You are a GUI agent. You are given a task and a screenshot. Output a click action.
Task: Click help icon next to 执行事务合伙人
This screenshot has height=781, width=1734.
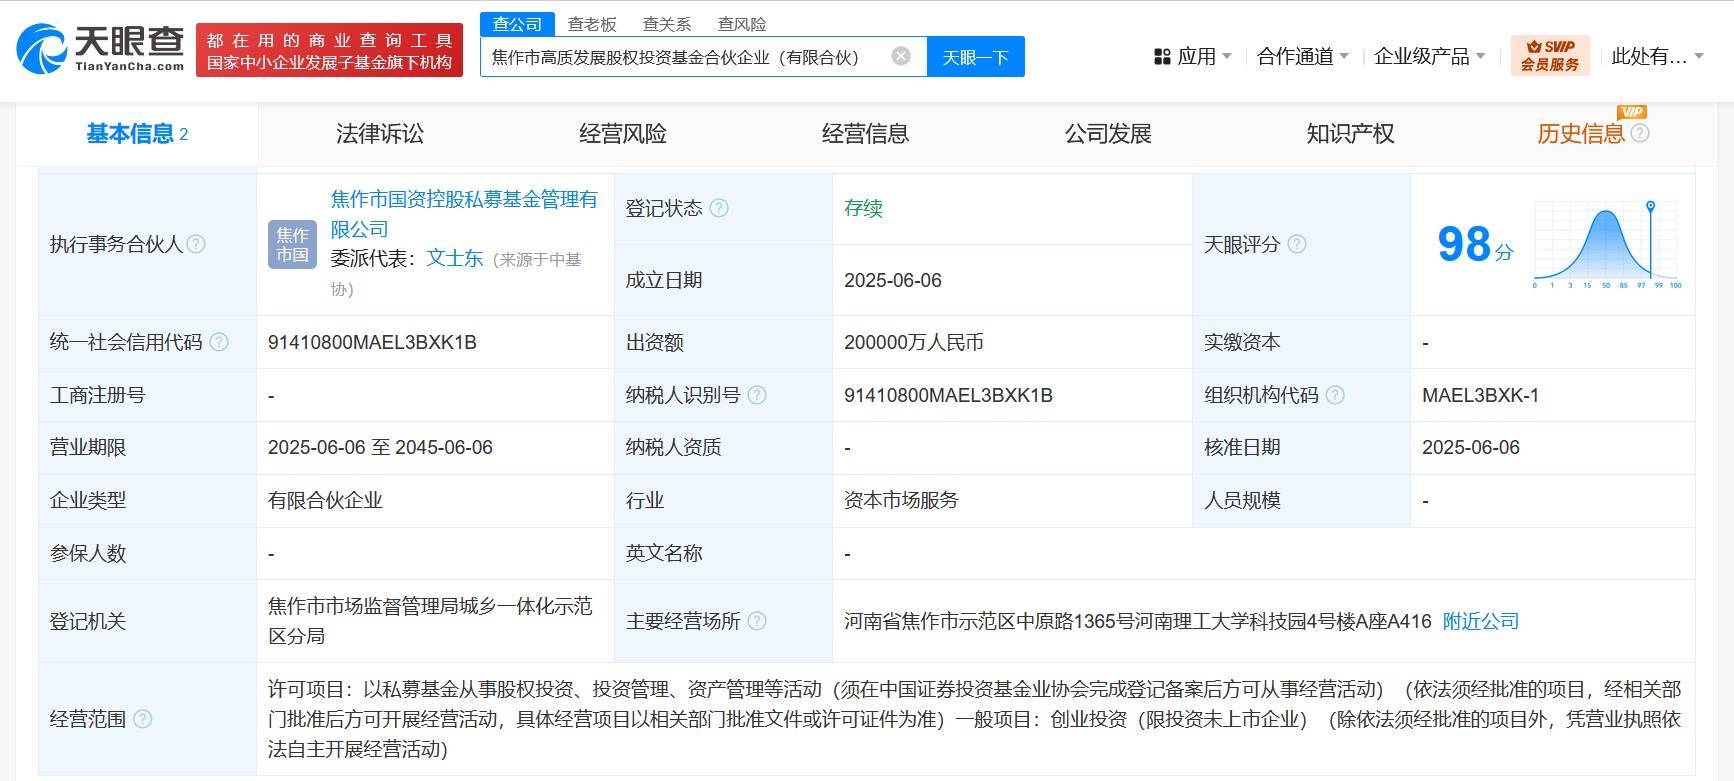(x=196, y=244)
